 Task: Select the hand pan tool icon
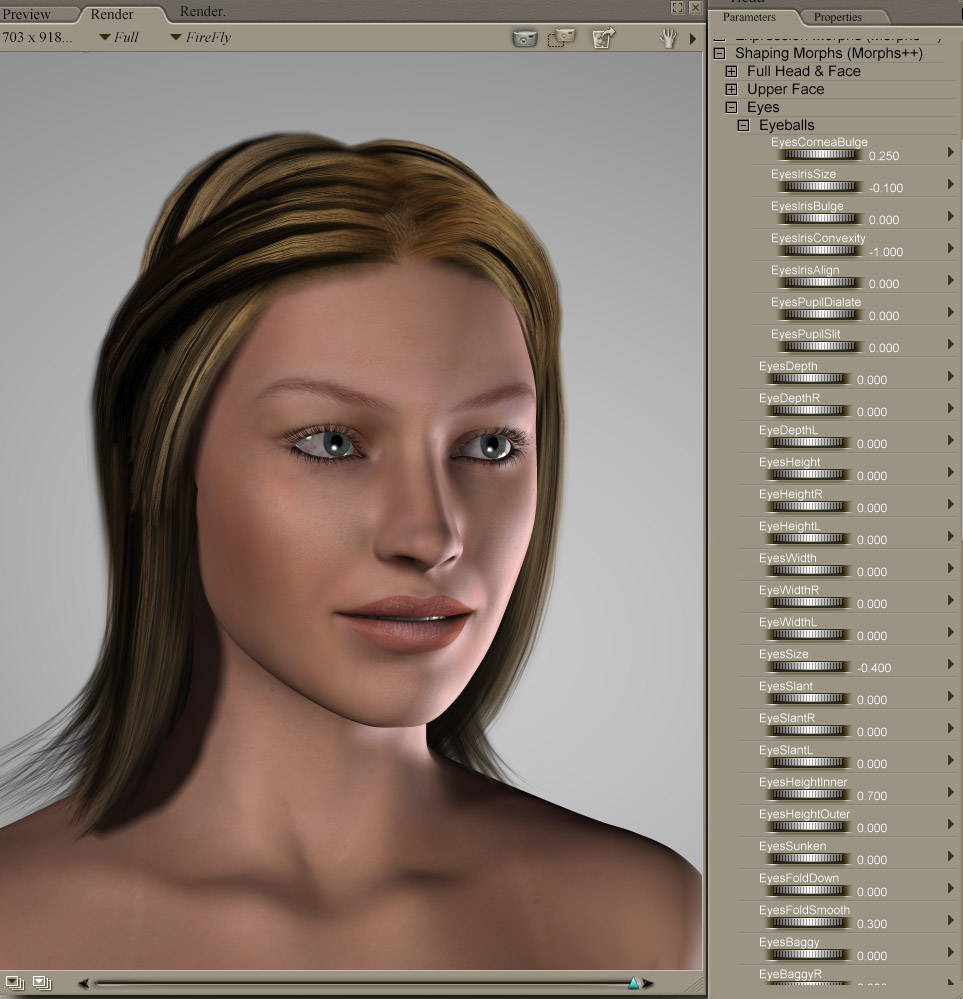click(667, 38)
